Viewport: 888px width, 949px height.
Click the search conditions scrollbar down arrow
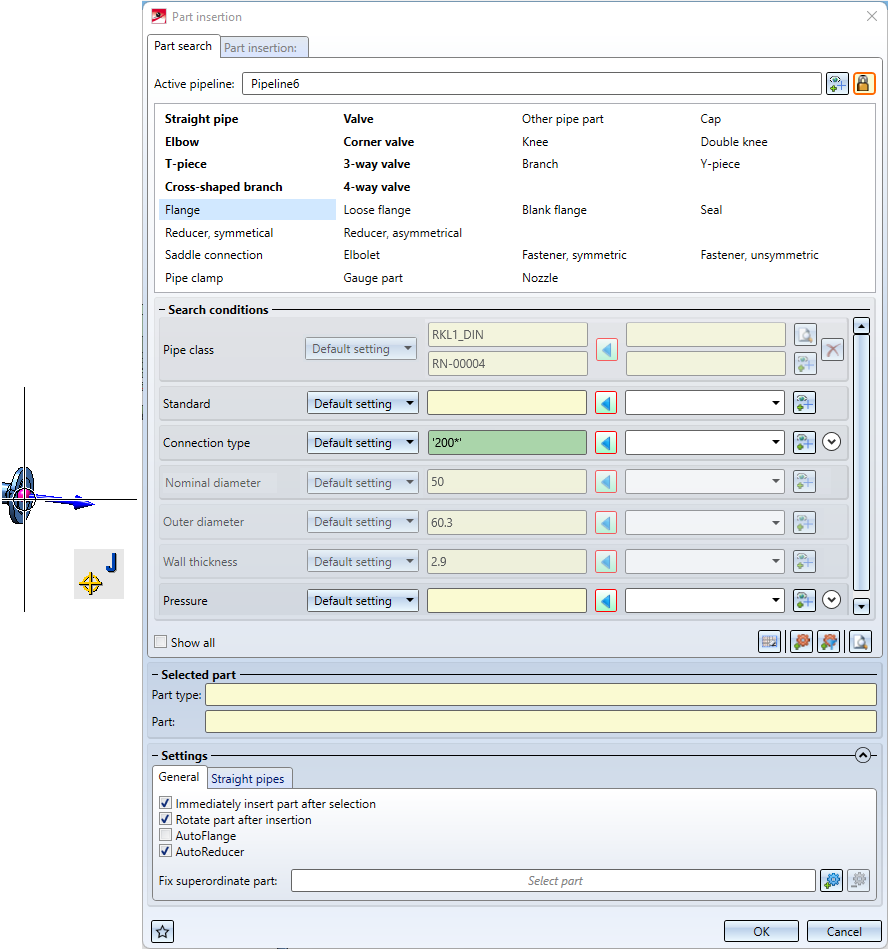pyautogui.click(x=861, y=606)
